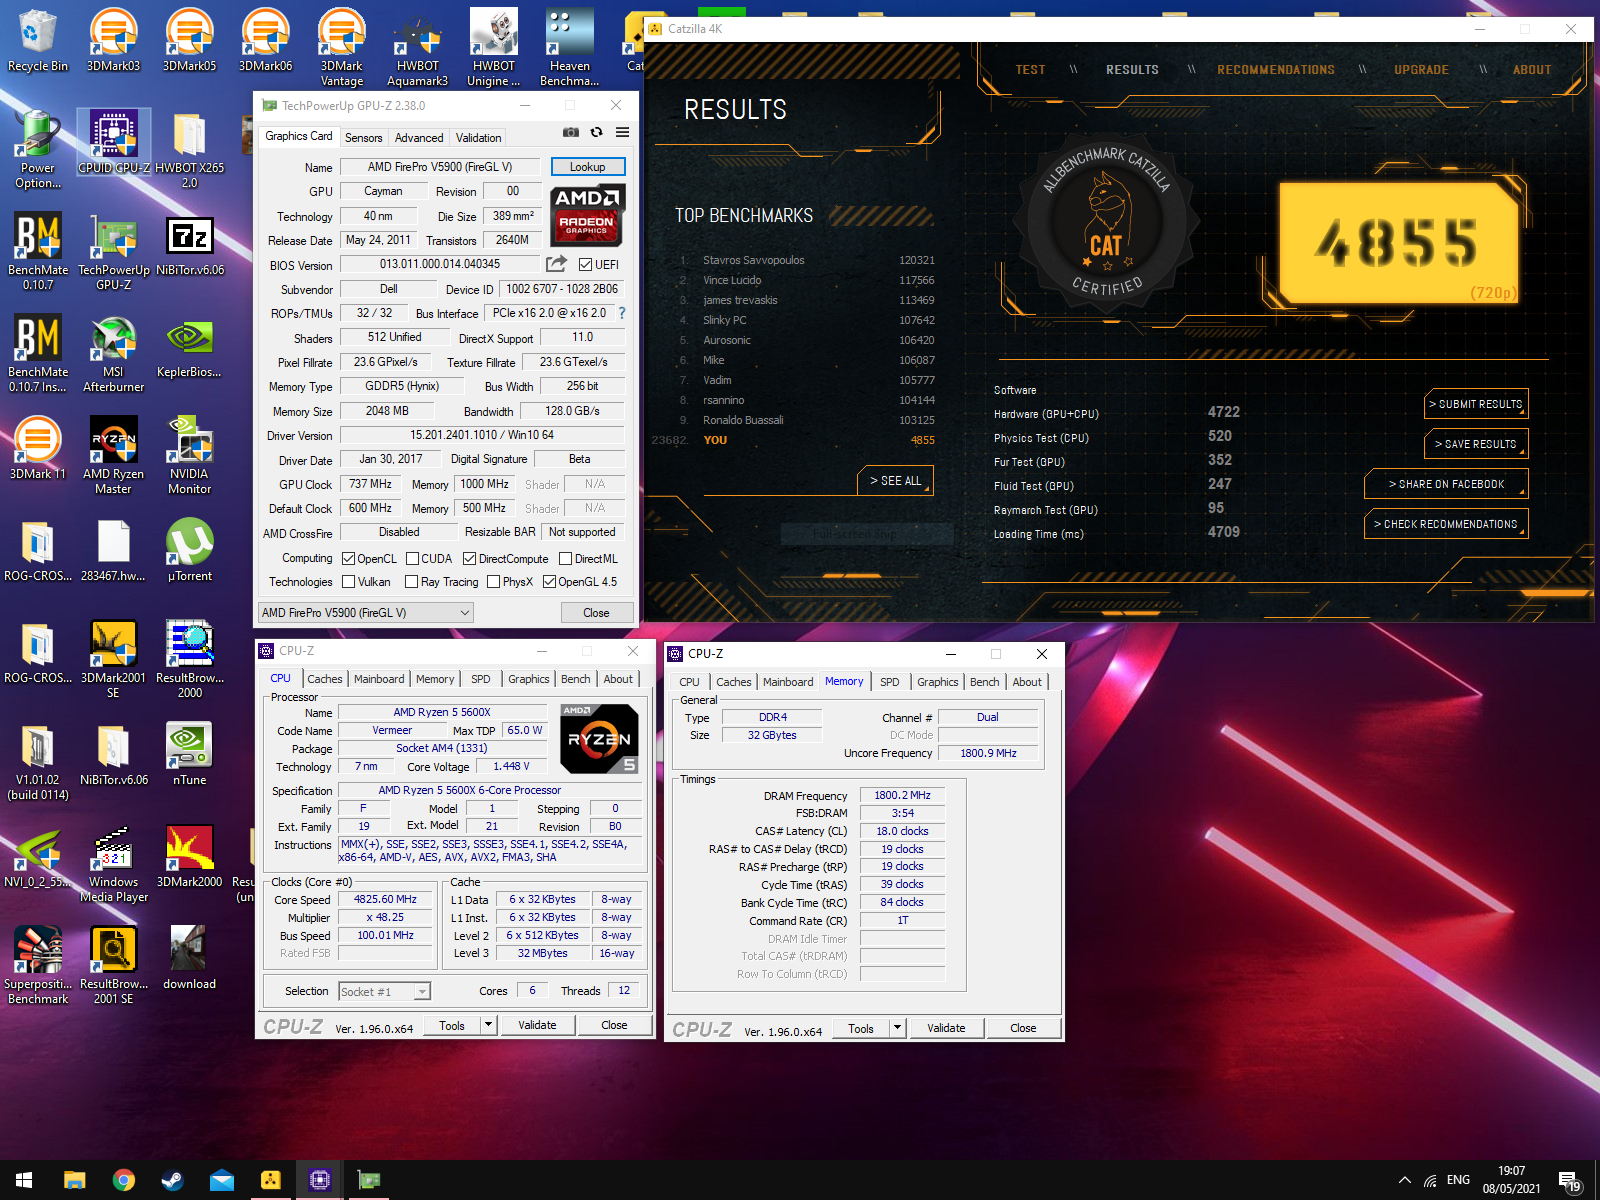This screenshot has width=1600, height=1200.
Task: Open the notification center icon
Action: (x=1569, y=1181)
